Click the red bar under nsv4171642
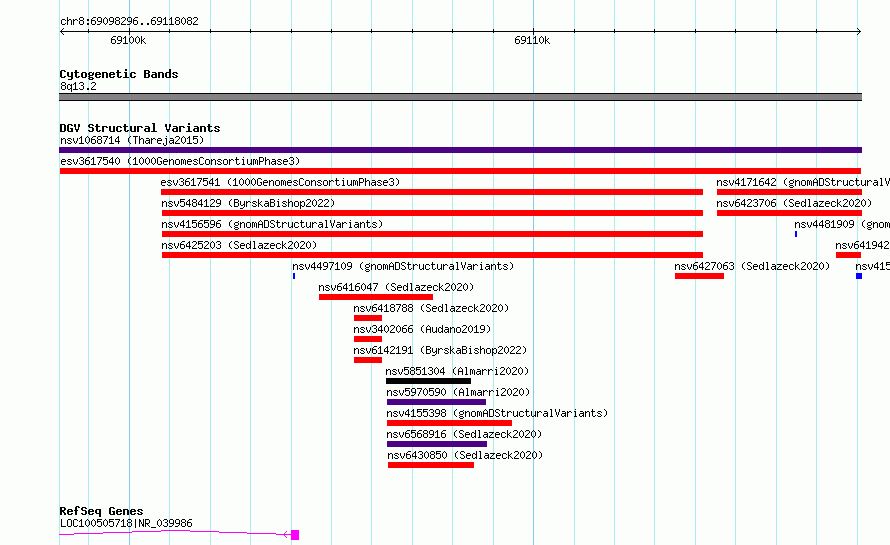This screenshot has width=890, height=545. tap(789, 192)
